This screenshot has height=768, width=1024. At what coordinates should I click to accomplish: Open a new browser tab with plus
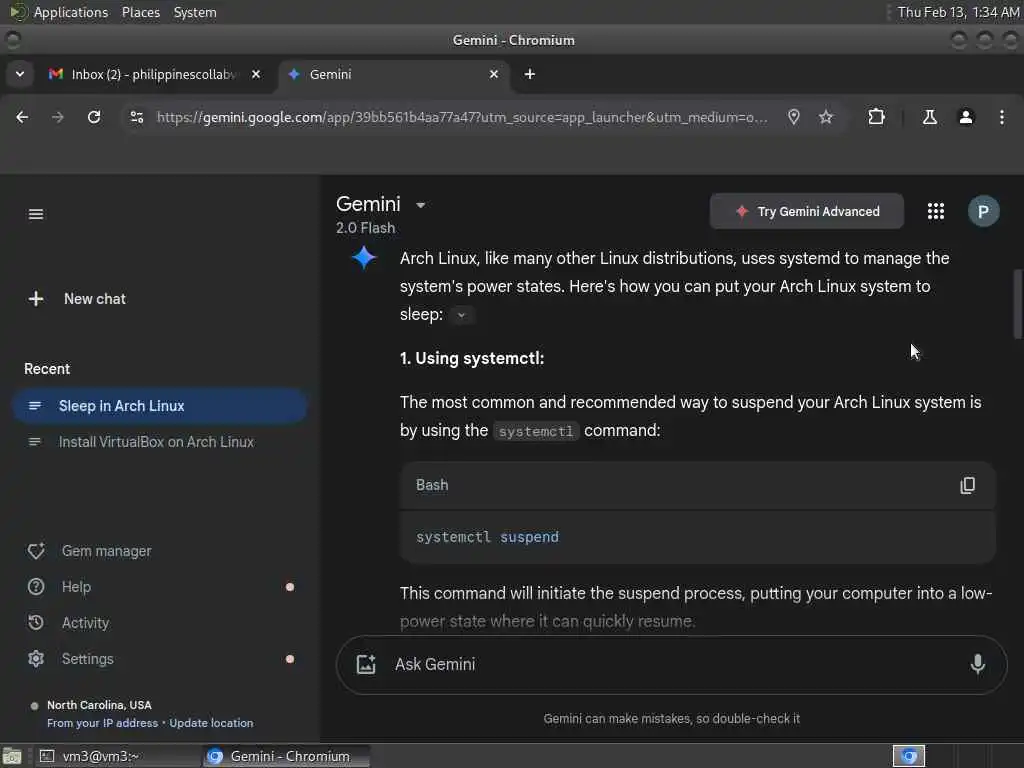[x=530, y=74]
